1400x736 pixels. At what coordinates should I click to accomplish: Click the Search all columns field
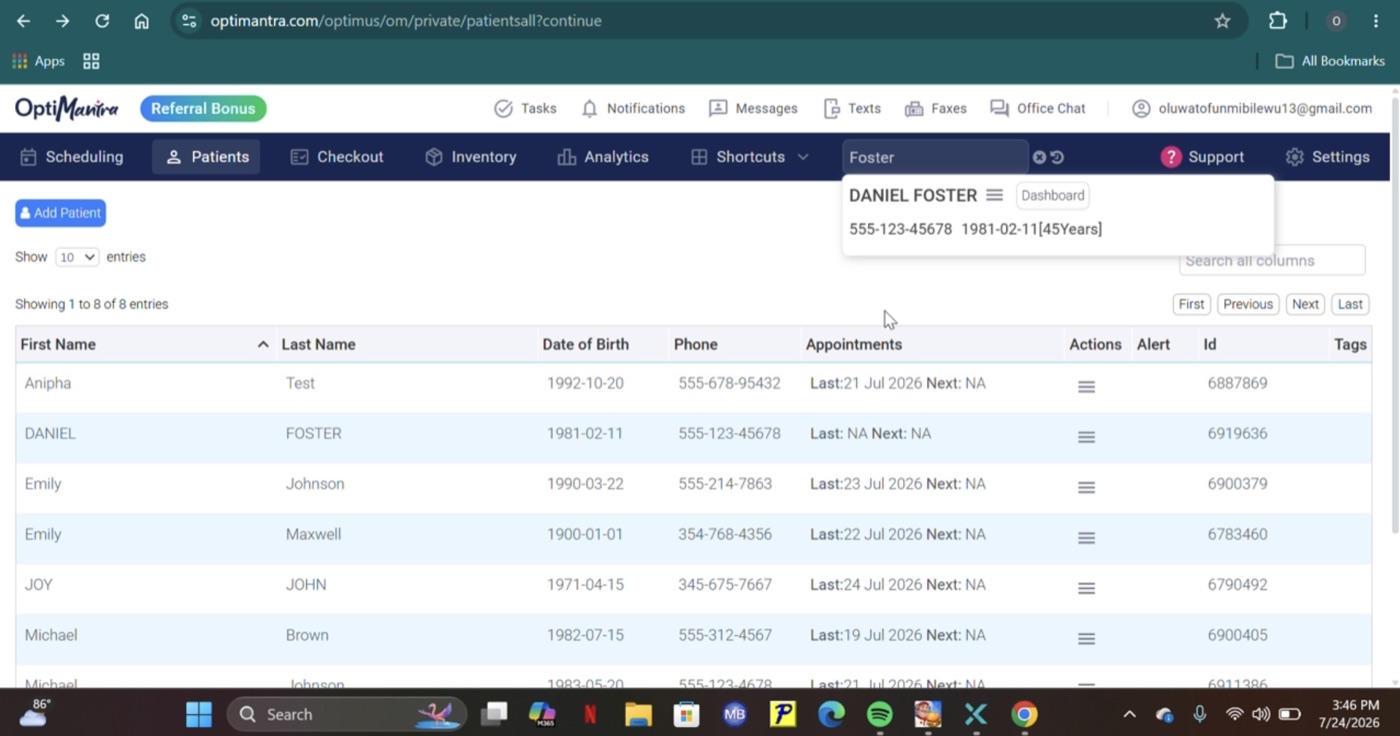click(1272, 260)
